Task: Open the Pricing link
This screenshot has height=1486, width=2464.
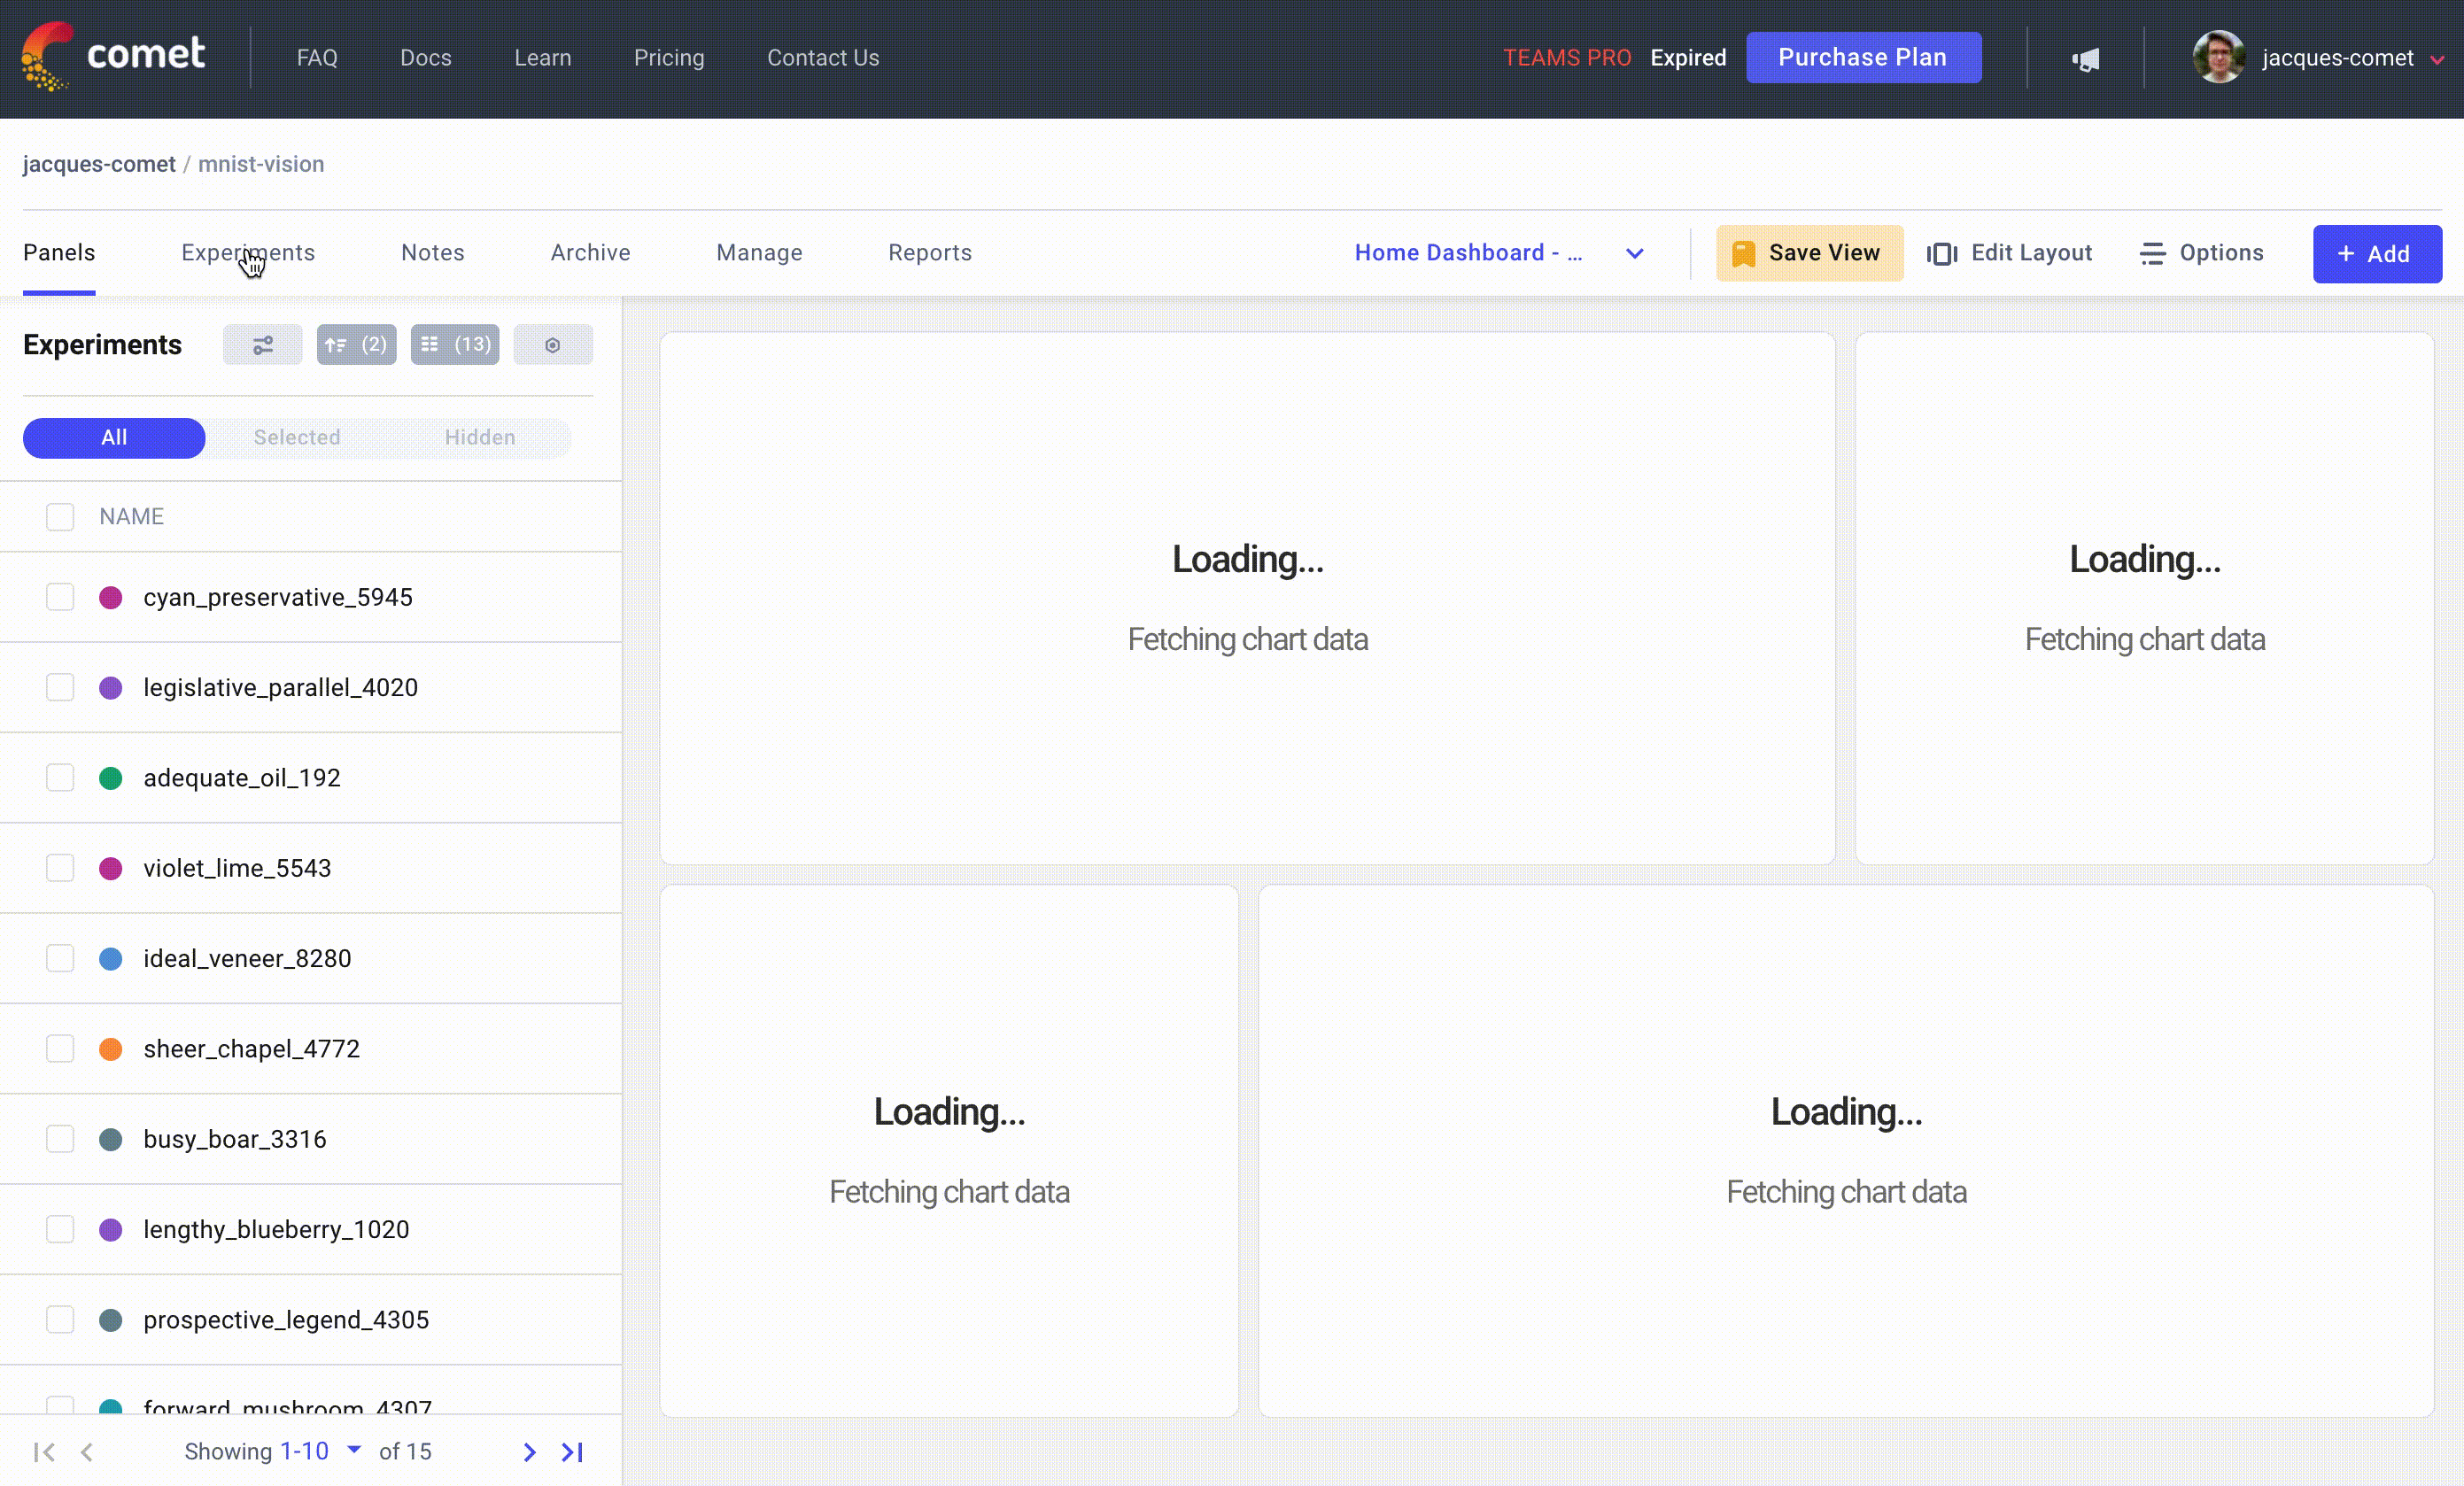Action: [x=669, y=58]
